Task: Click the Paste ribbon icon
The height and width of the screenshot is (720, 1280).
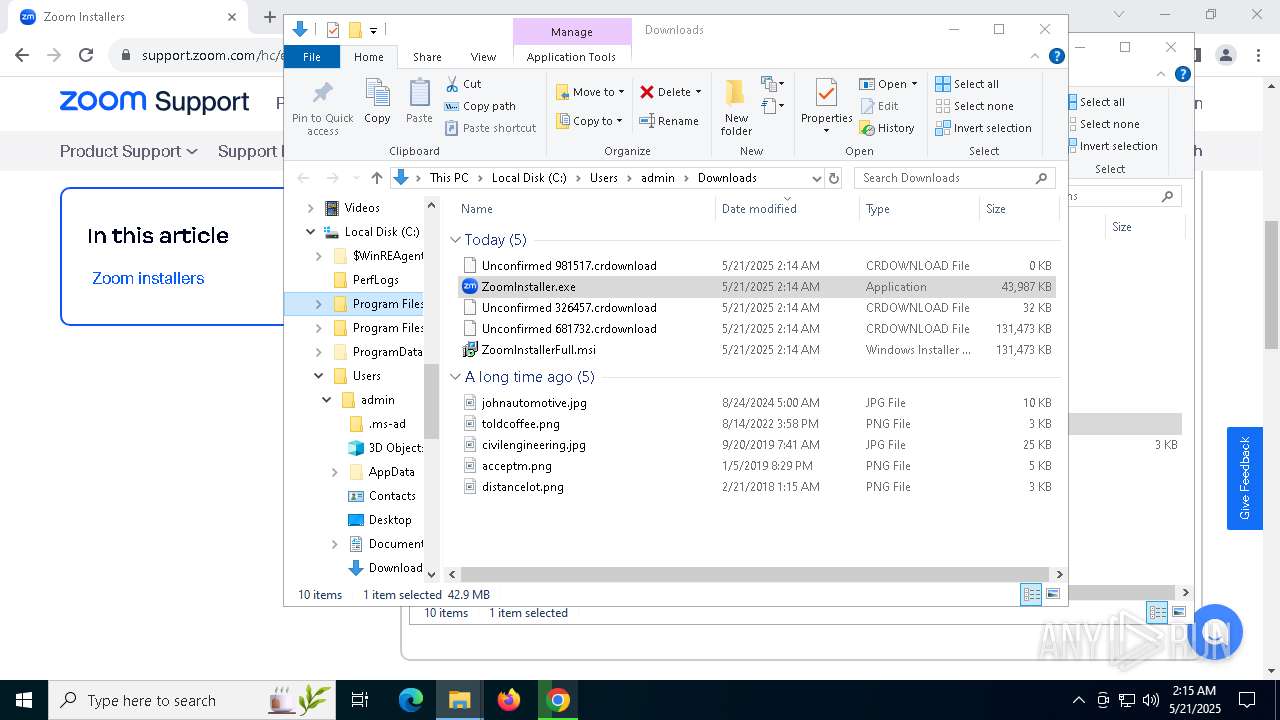Action: (419, 101)
